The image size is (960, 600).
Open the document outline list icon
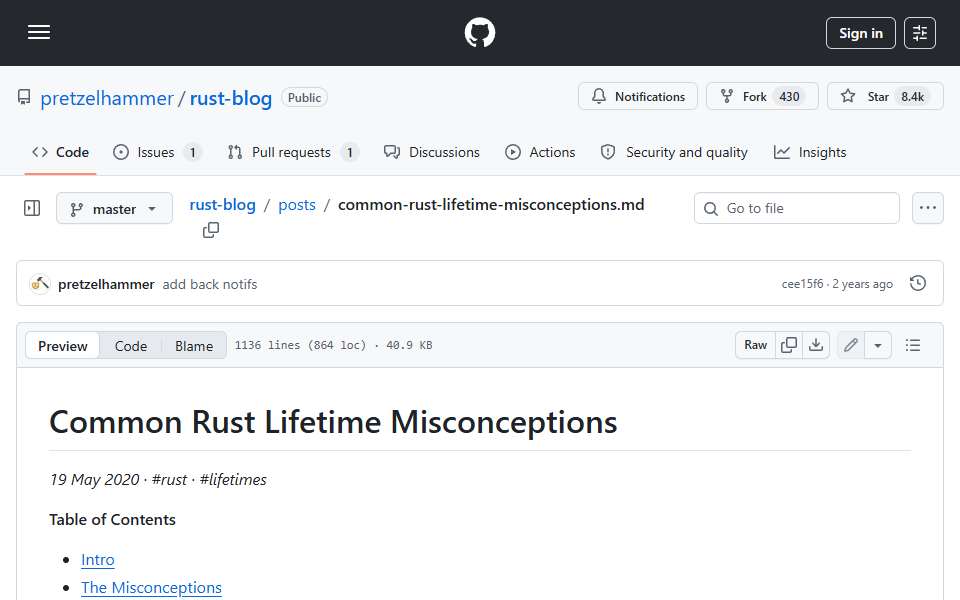point(913,345)
